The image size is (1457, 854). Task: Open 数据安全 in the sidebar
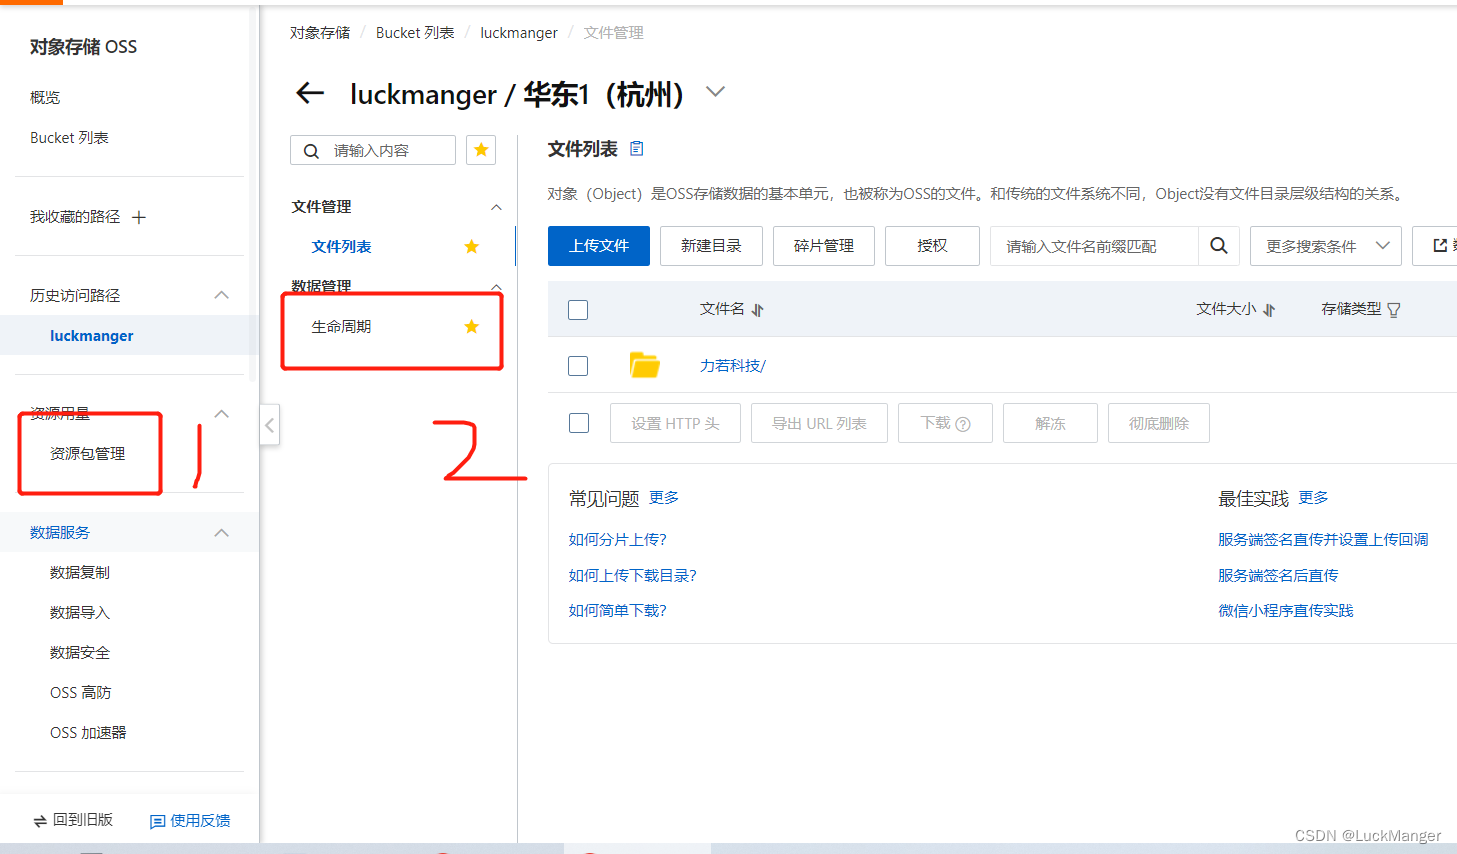tap(80, 652)
